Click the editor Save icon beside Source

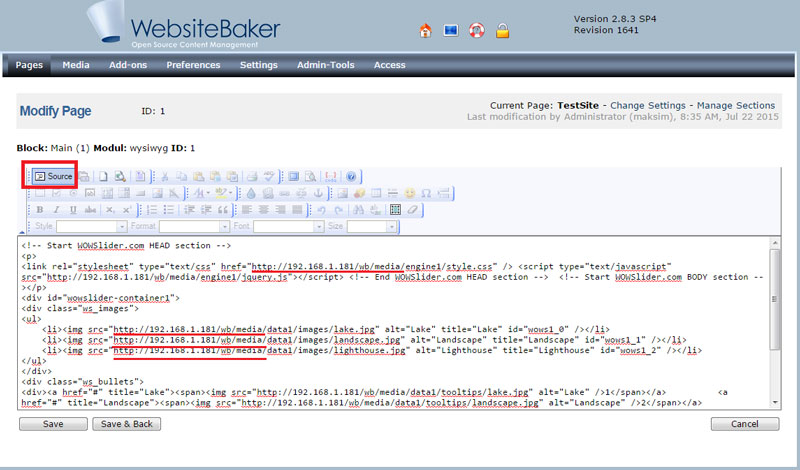pyautogui.click(x=84, y=177)
